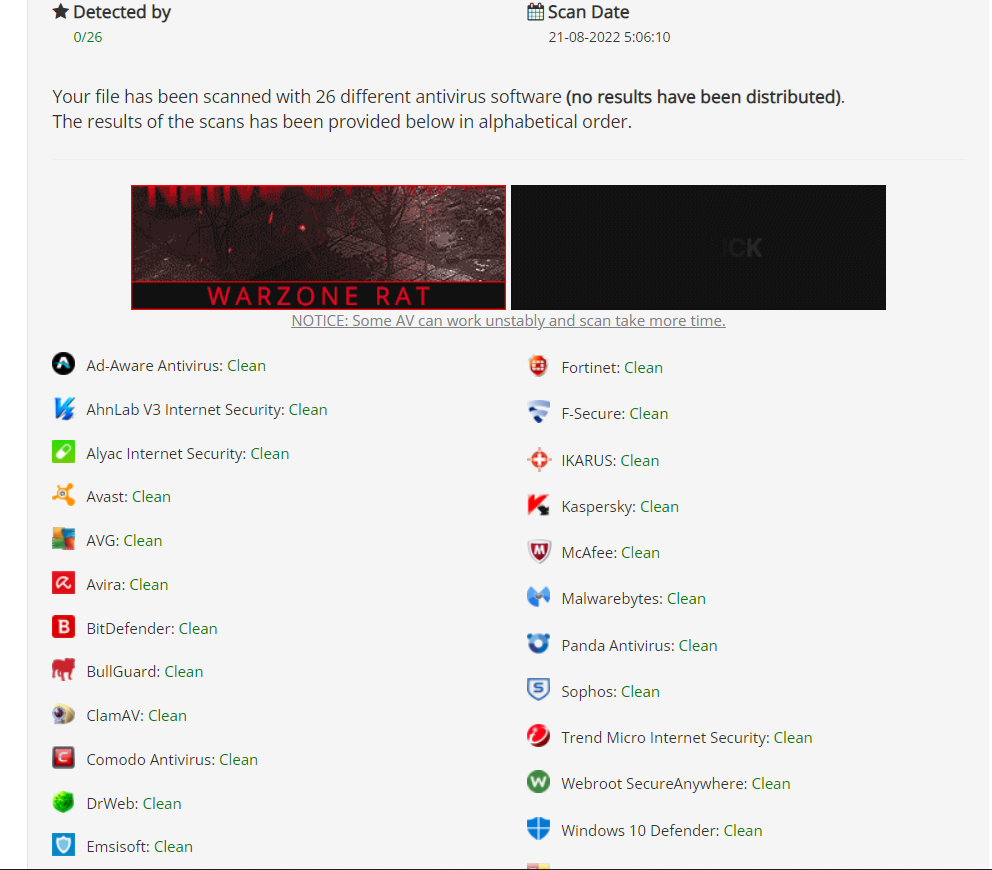Click the Webroot green W icon

click(538, 782)
